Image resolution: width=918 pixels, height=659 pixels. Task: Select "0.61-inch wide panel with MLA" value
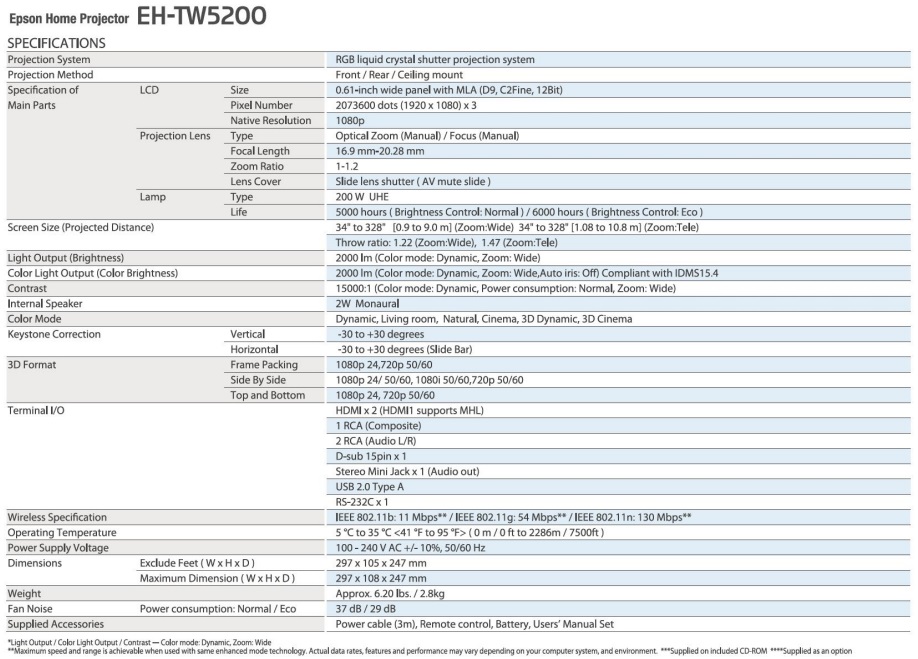(x=449, y=90)
